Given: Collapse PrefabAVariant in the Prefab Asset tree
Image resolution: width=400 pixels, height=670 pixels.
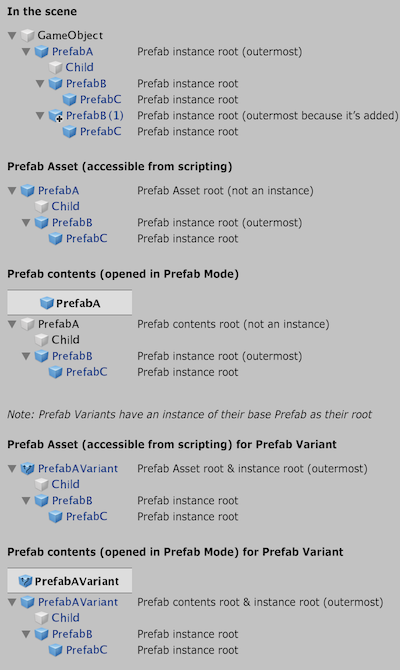Looking at the screenshot, I should coord(12,469).
